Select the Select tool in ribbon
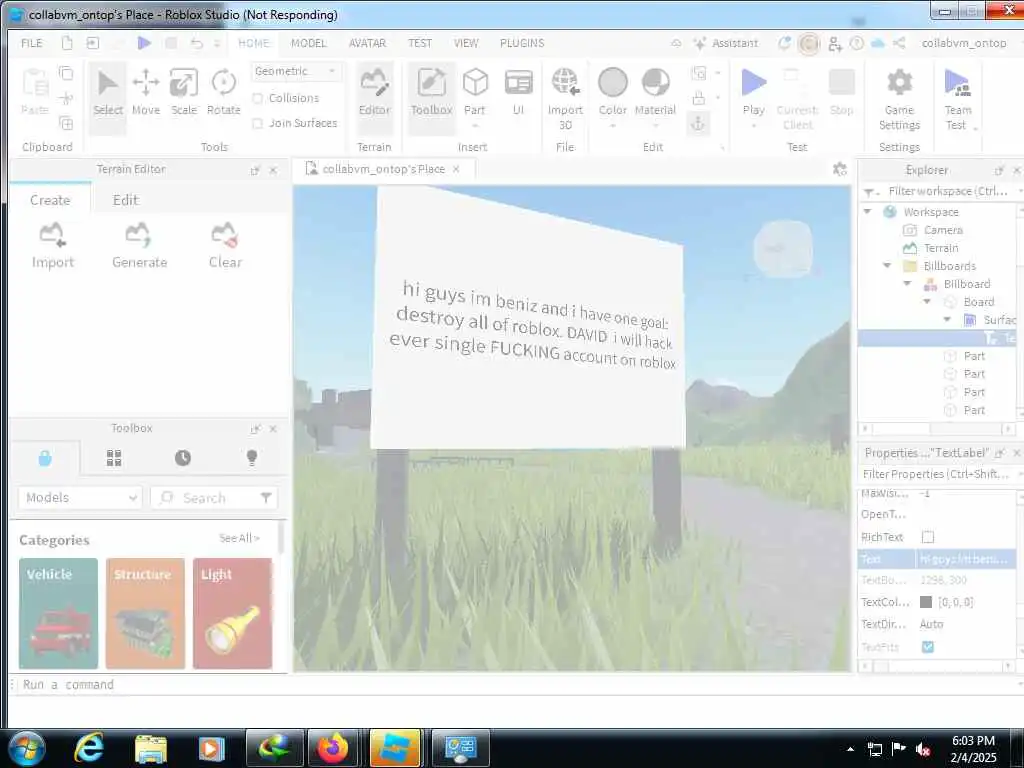Image resolution: width=1024 pixels, height=768 pixels. (108, 97)
